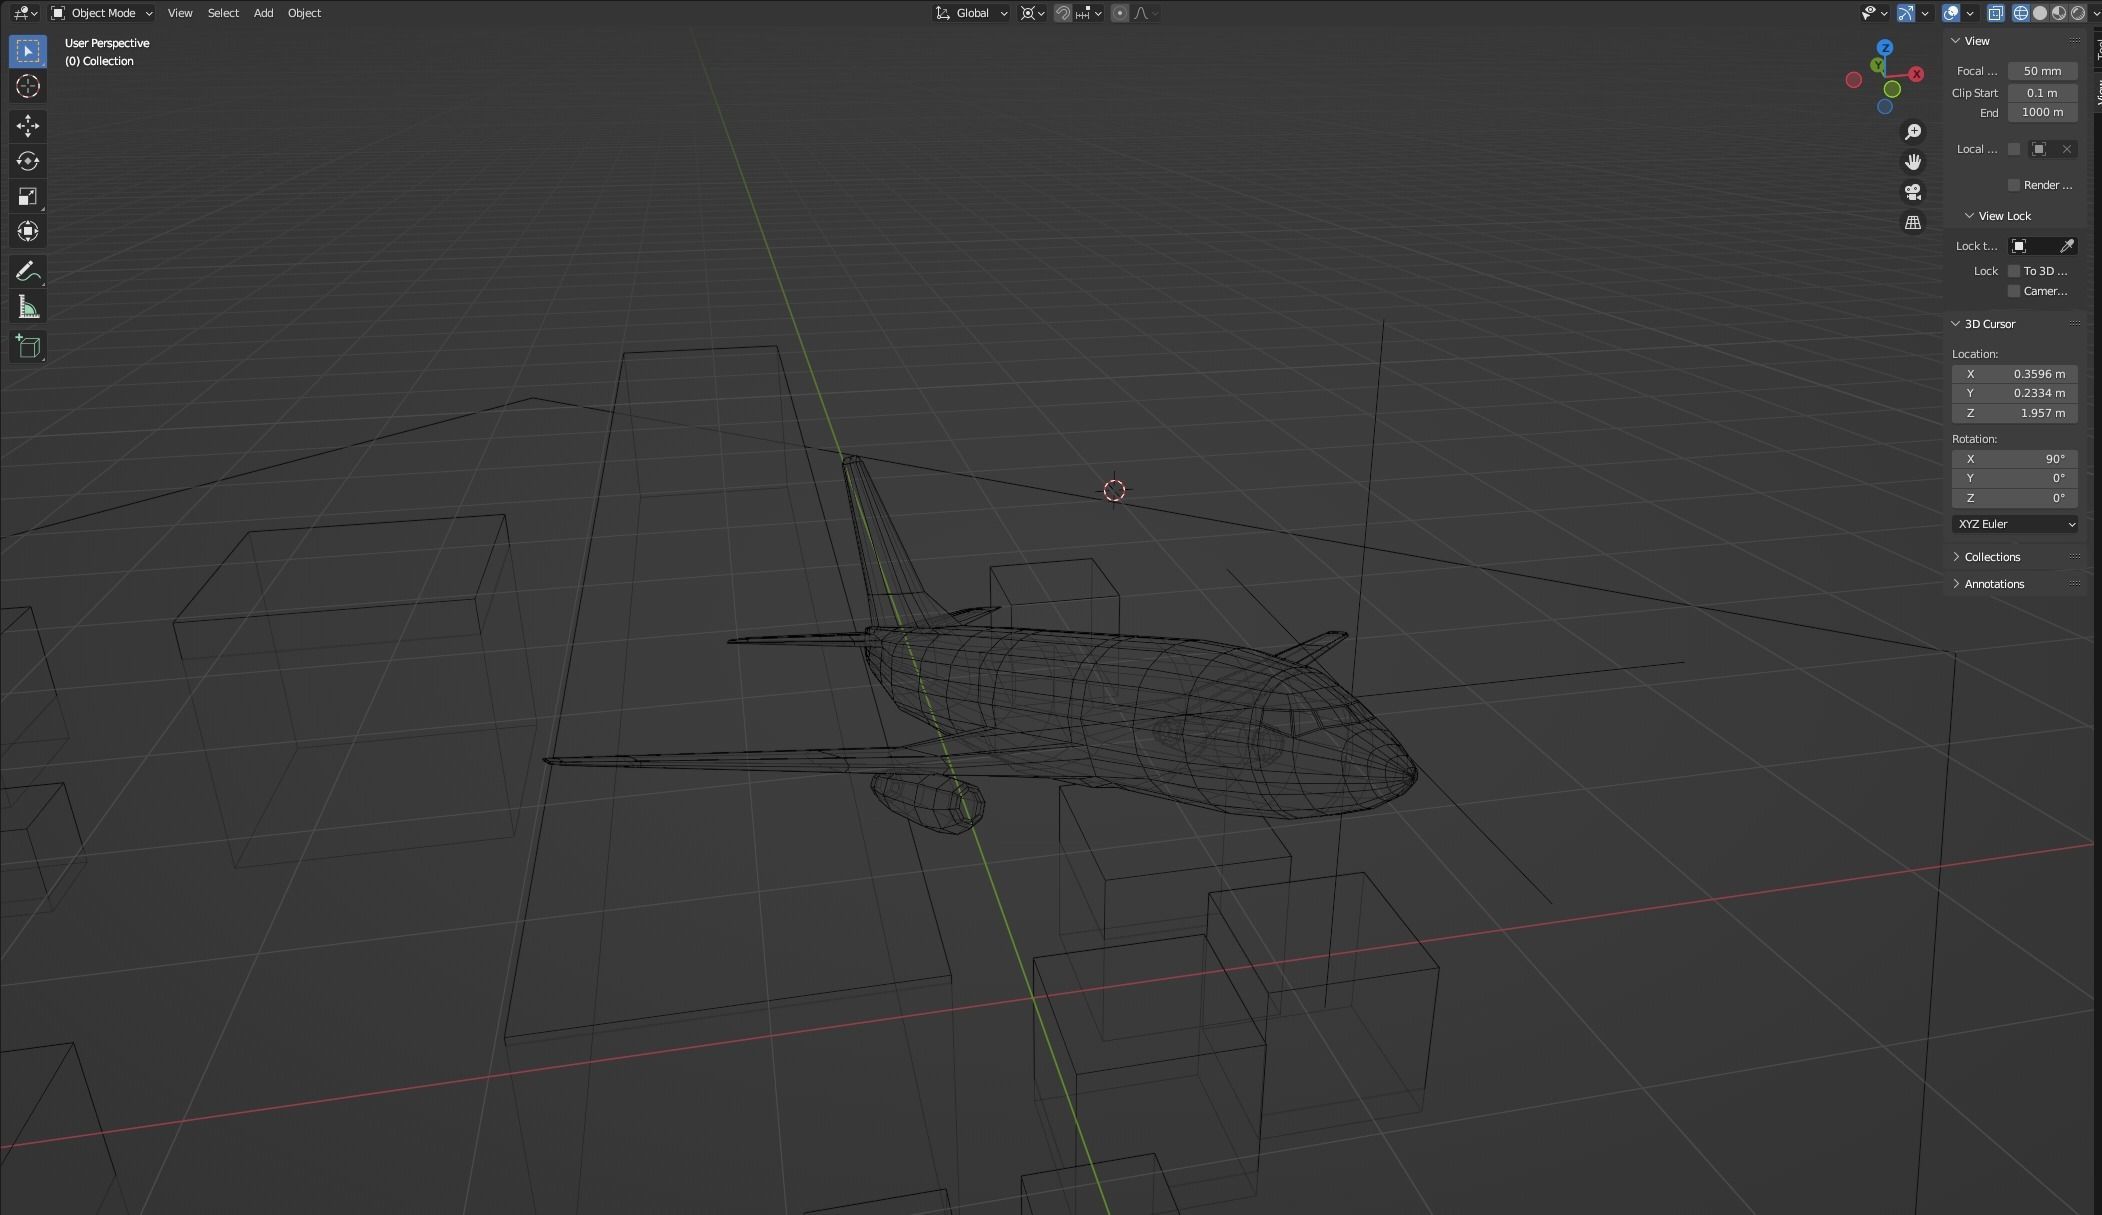This screenshot has width=2102, height=1215.
Task: Switch to Wireframe viewport shading
Action: [x=2021, y=13]
